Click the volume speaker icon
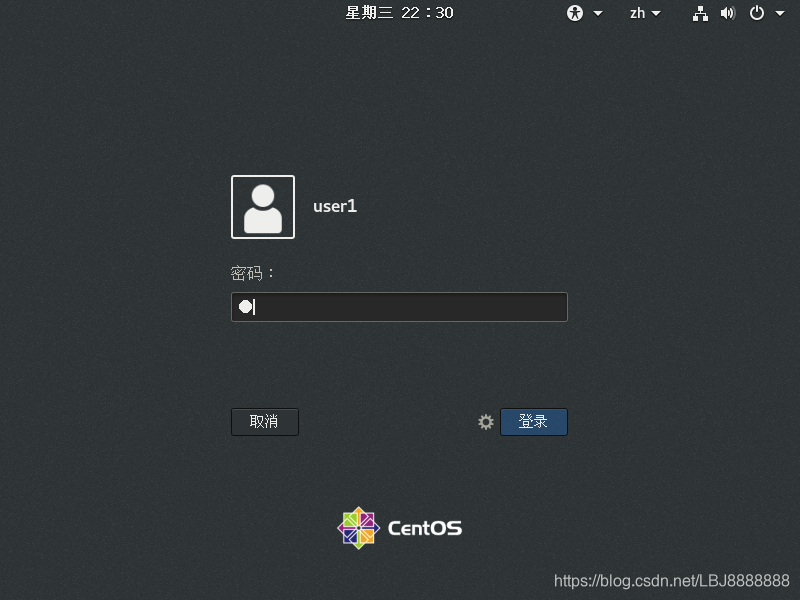This screenshot has height=600, width=800. point(728,13)
